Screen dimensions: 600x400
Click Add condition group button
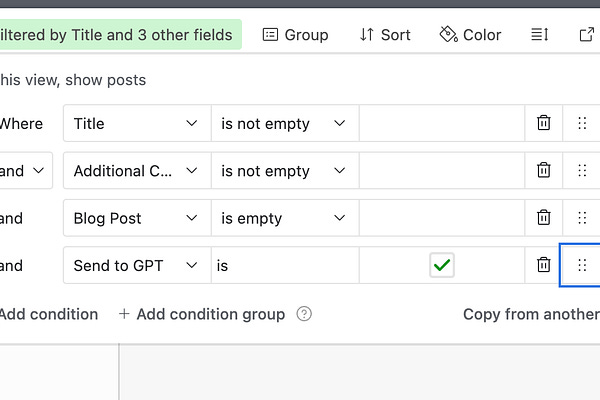pyautogui.click(x=202, y=314)
